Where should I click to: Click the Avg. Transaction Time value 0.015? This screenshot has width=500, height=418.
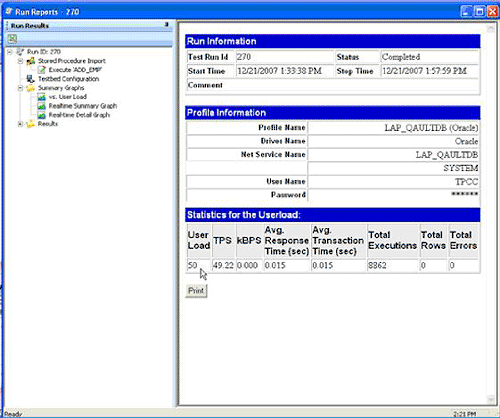pyautogui.click(x=323, y=265)
